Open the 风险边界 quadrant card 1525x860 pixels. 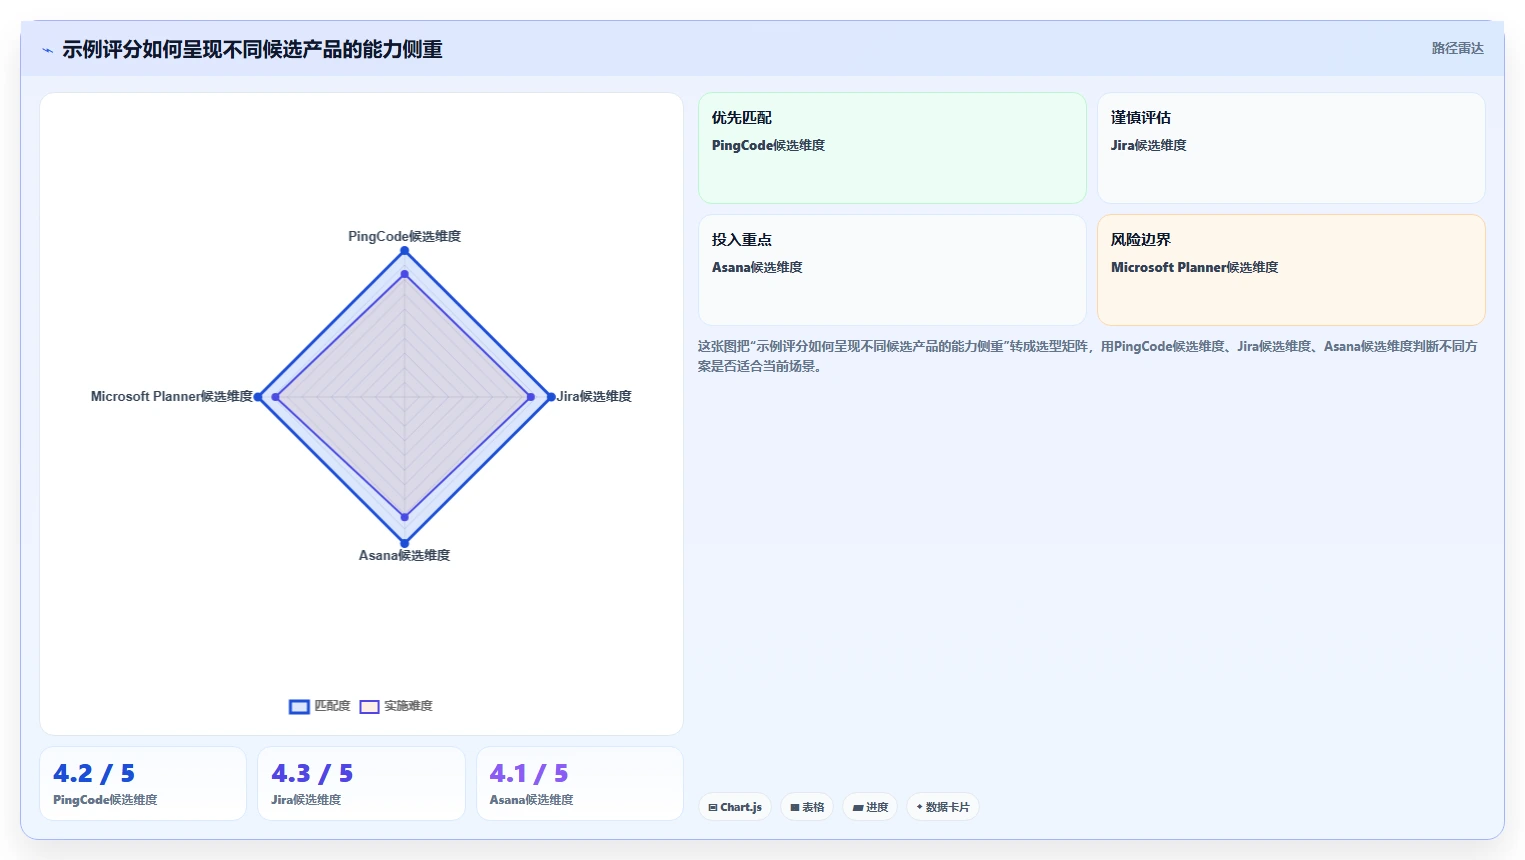(x=1291, y=270)
